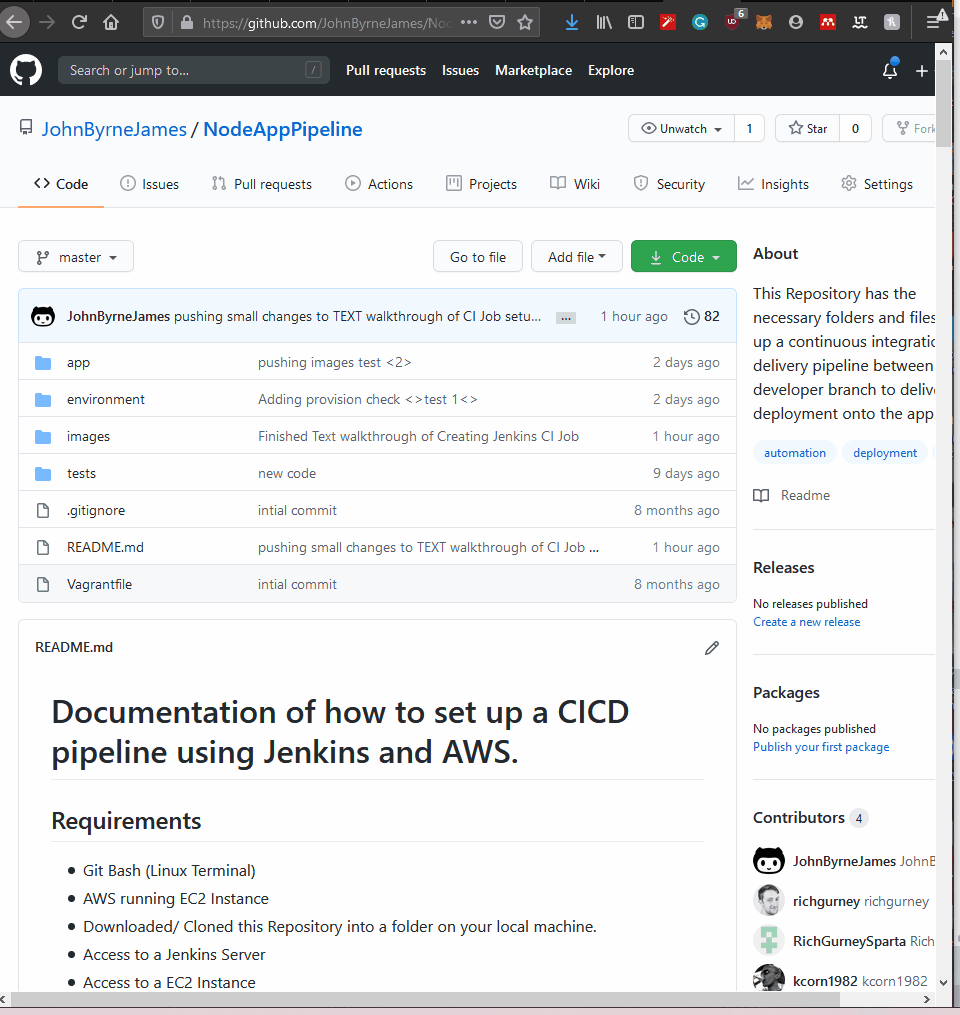
Task: Go to browser home icon
Action: point(111,23)
